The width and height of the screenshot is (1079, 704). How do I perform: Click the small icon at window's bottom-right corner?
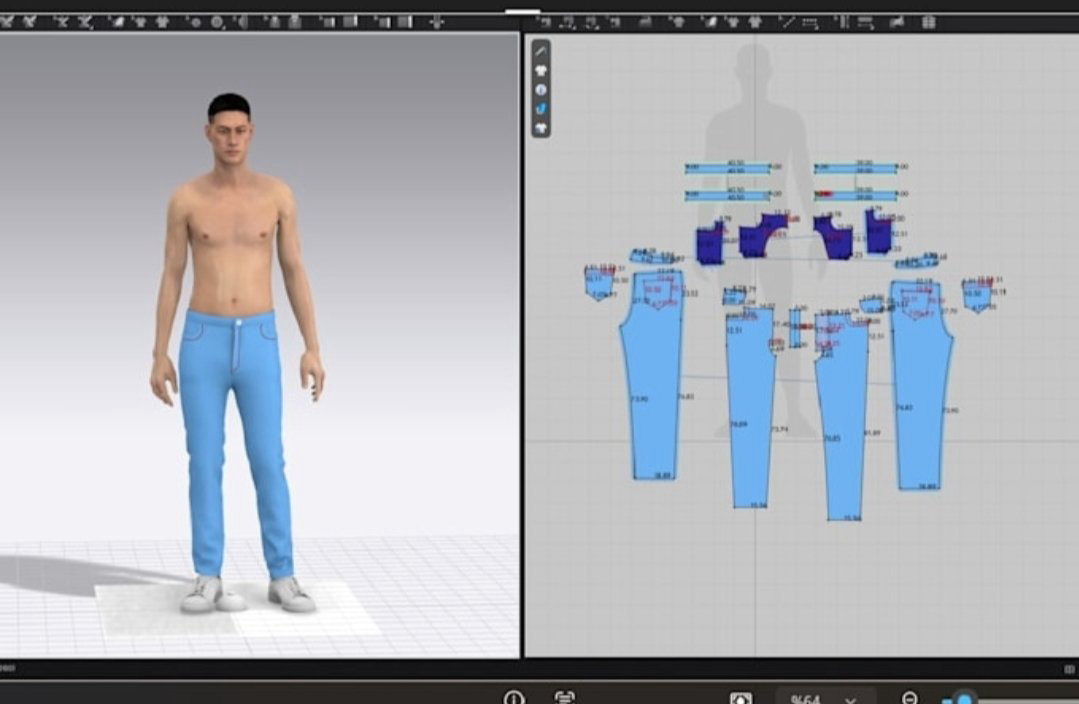[1069, 668]
